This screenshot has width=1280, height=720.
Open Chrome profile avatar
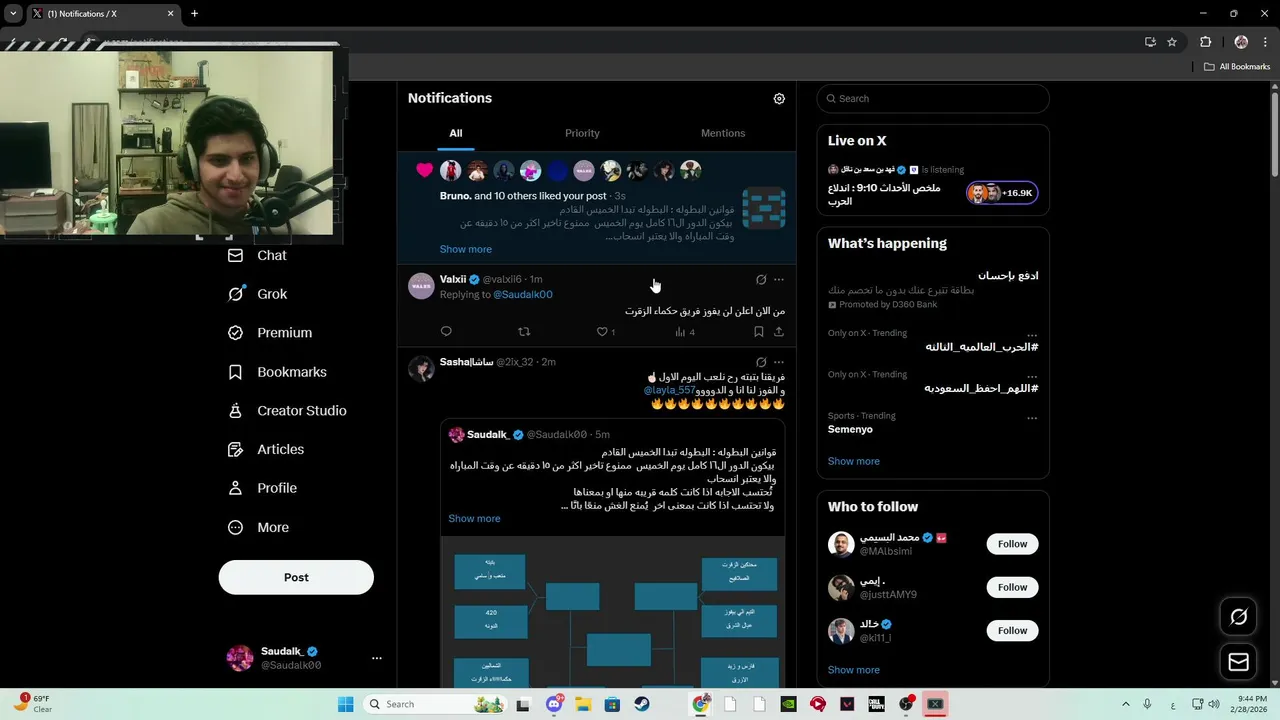coord(1241,42)
